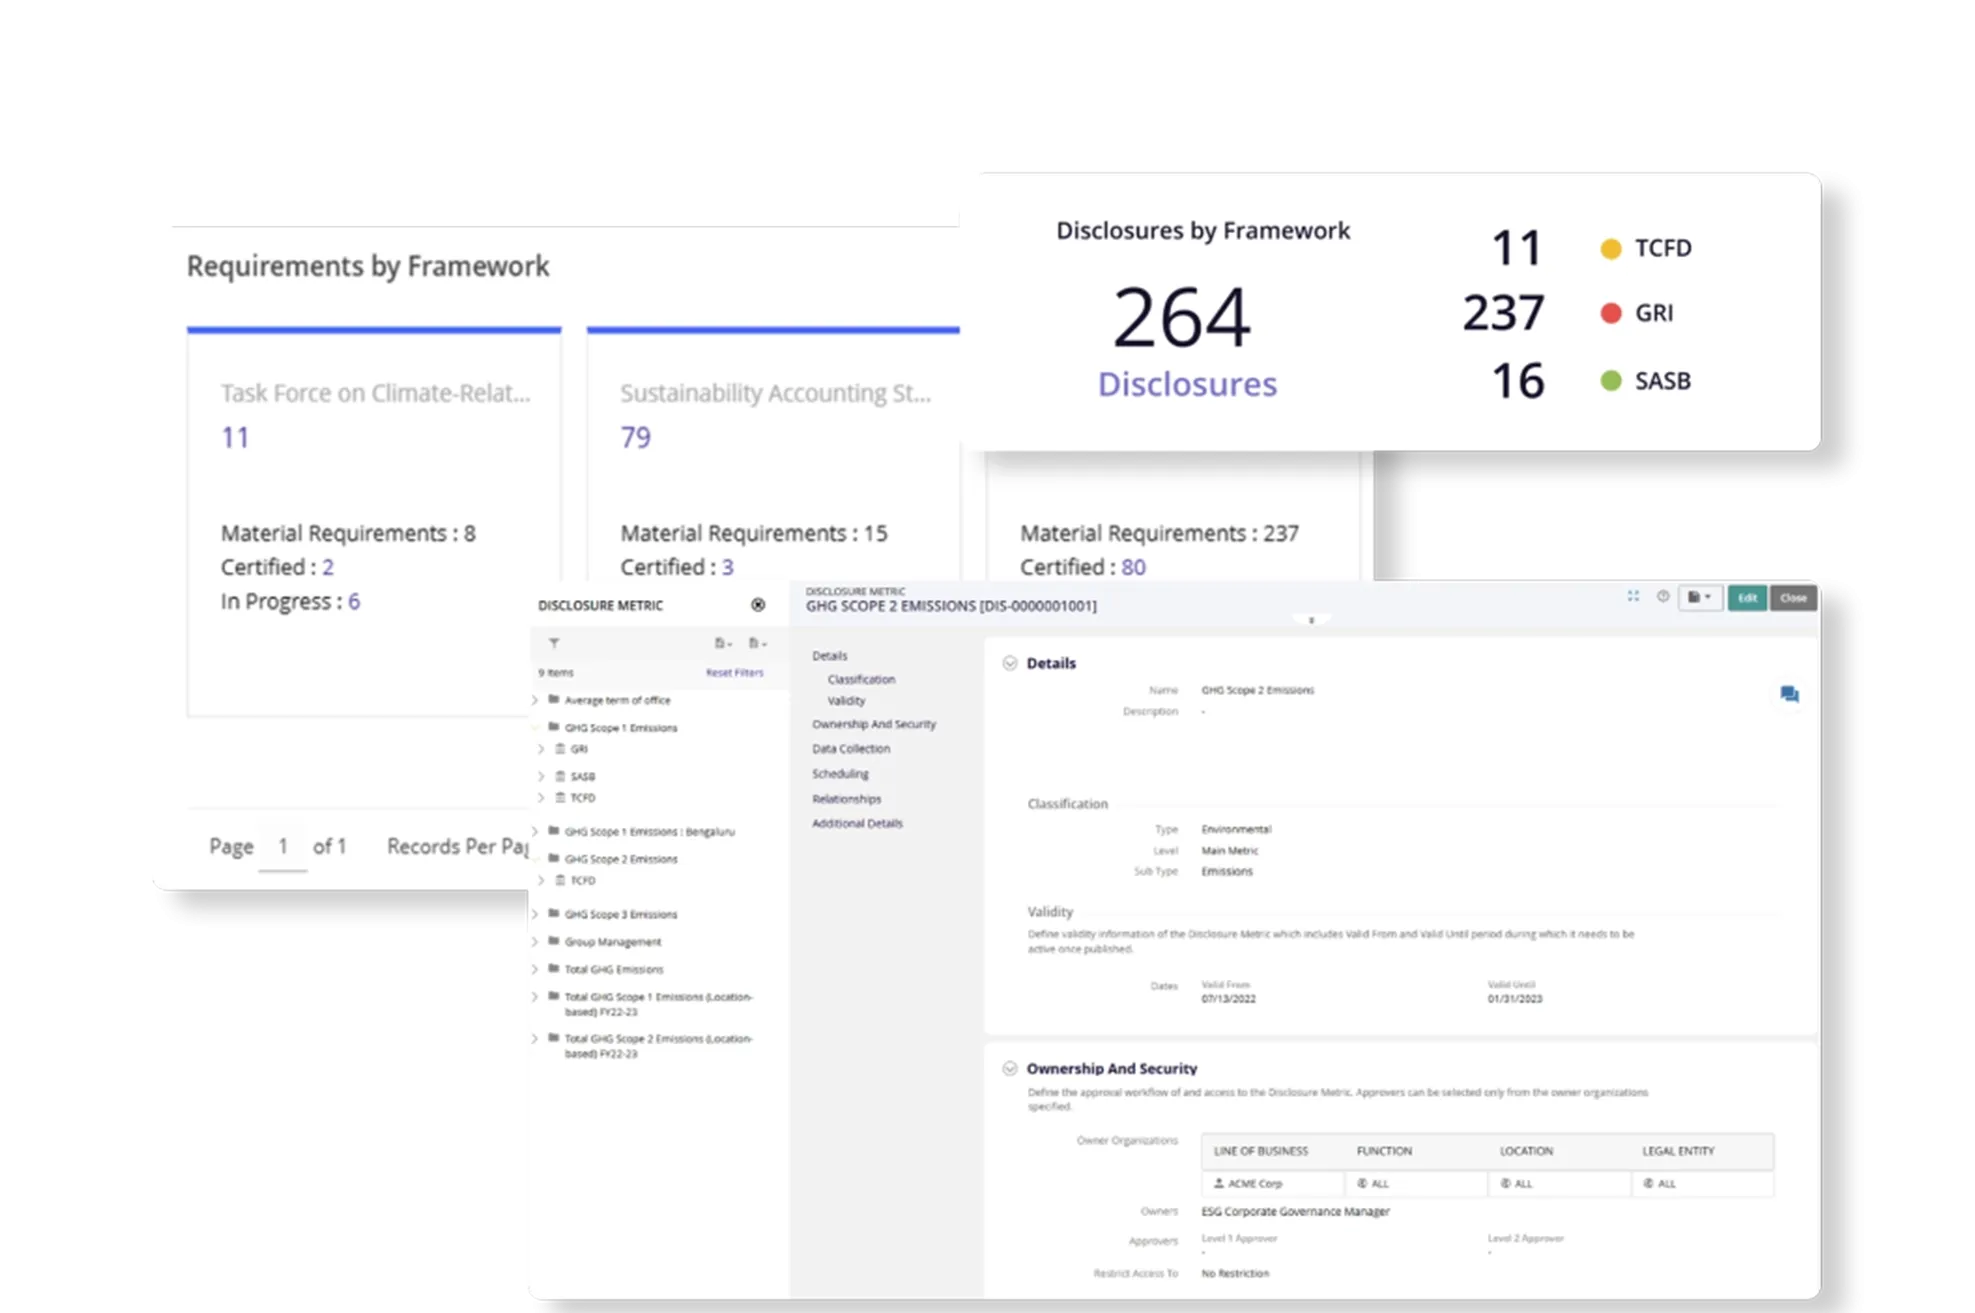The height and width of the screenshot is (1313, 1975).
Task: Open the document export dropdown beside Edit
Action: (1699, 597)
